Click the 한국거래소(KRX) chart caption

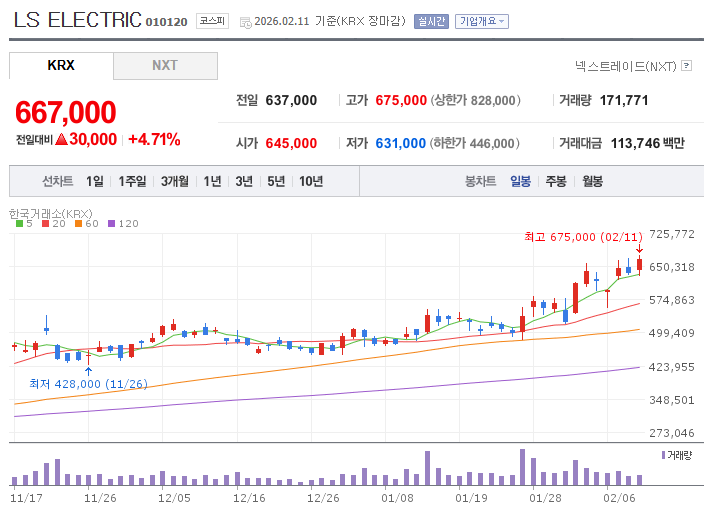[x=51, y=214]
